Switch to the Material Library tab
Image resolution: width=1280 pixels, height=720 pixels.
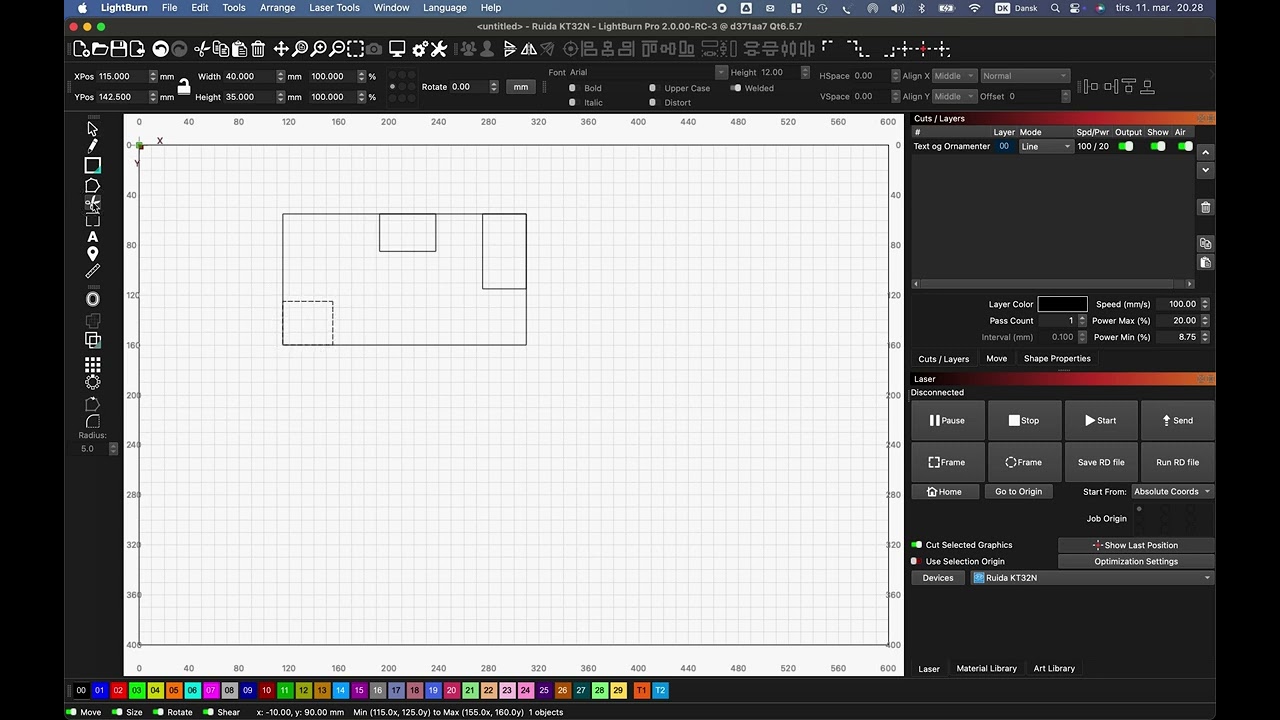click(x=986, y=668)
